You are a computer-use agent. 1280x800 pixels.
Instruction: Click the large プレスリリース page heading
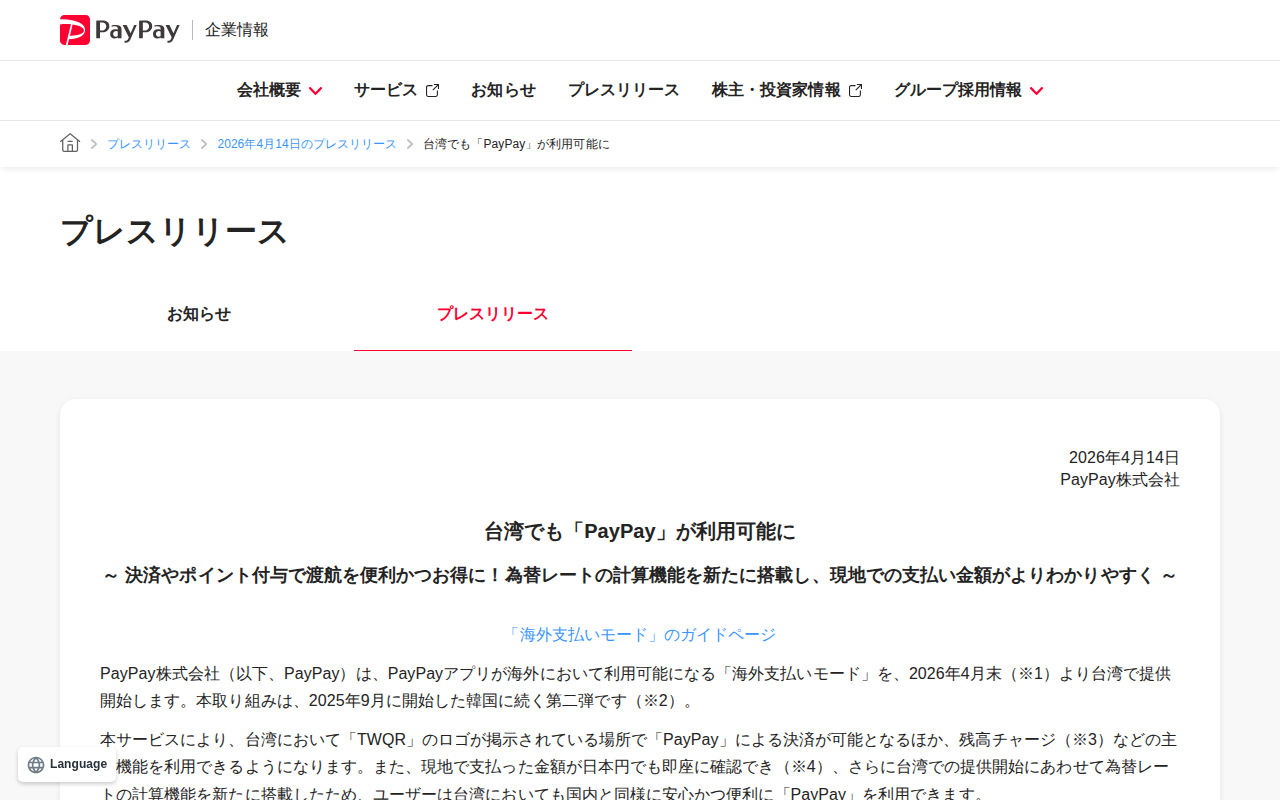point(174,231)
